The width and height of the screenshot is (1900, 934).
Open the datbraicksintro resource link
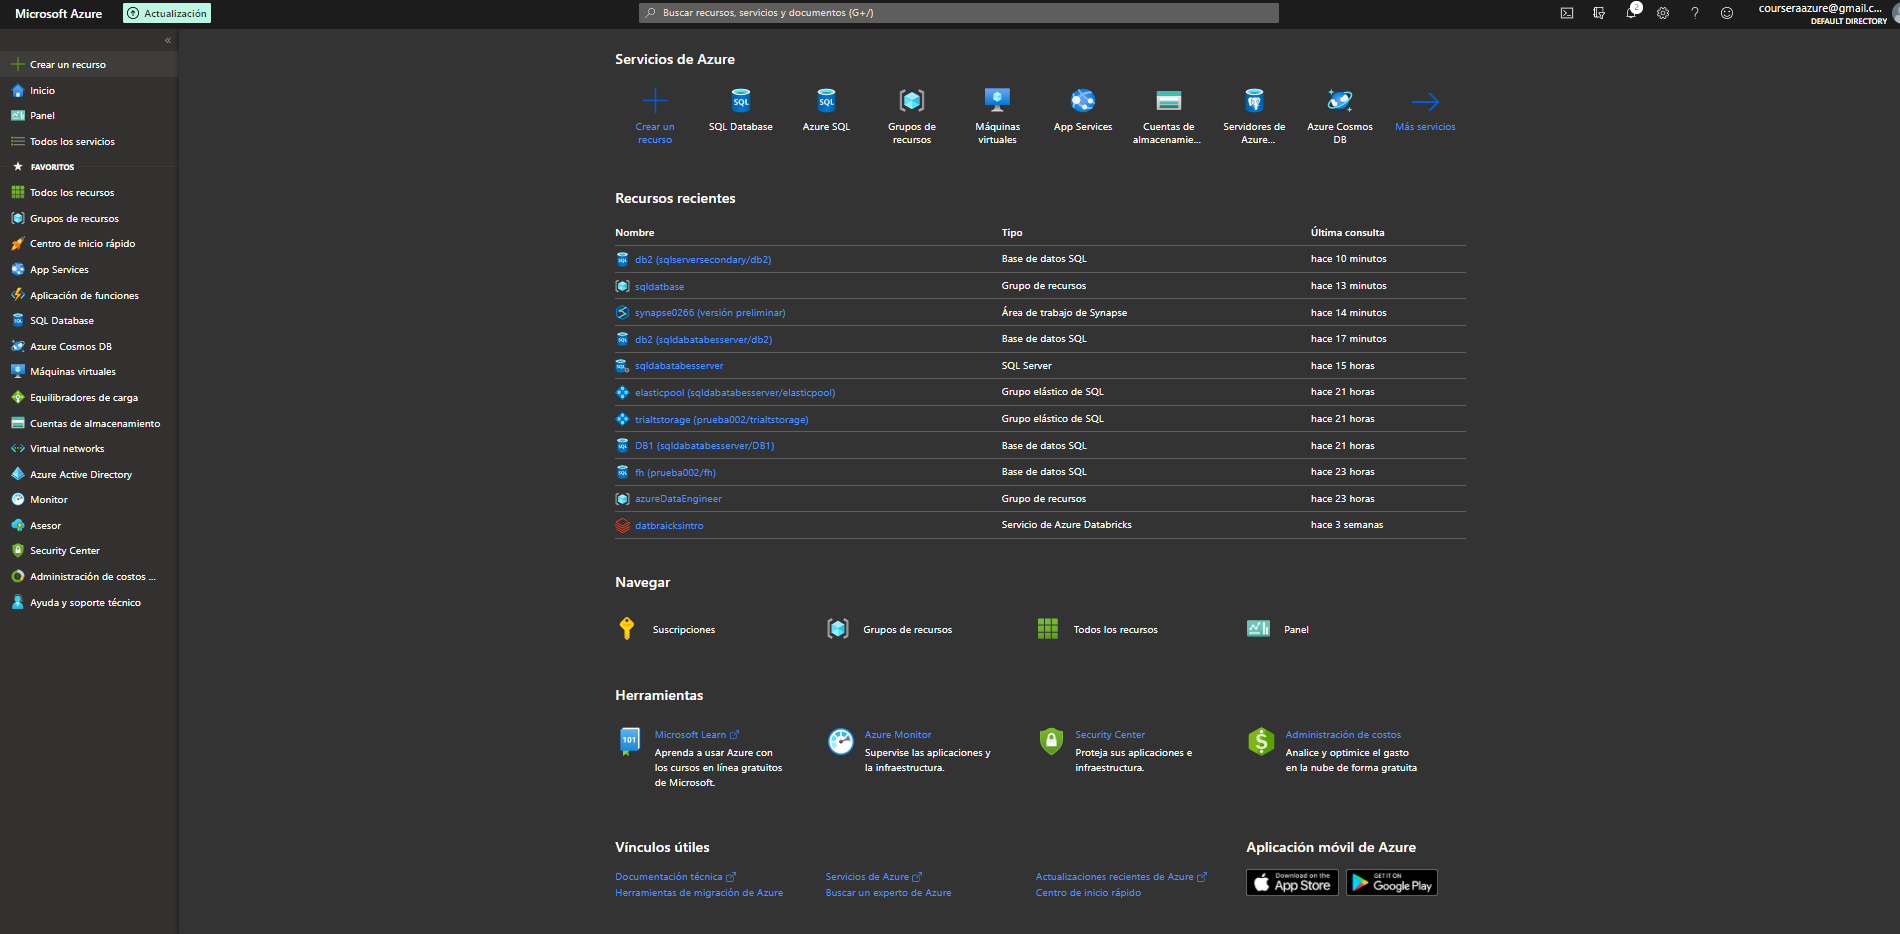point(668,526)
